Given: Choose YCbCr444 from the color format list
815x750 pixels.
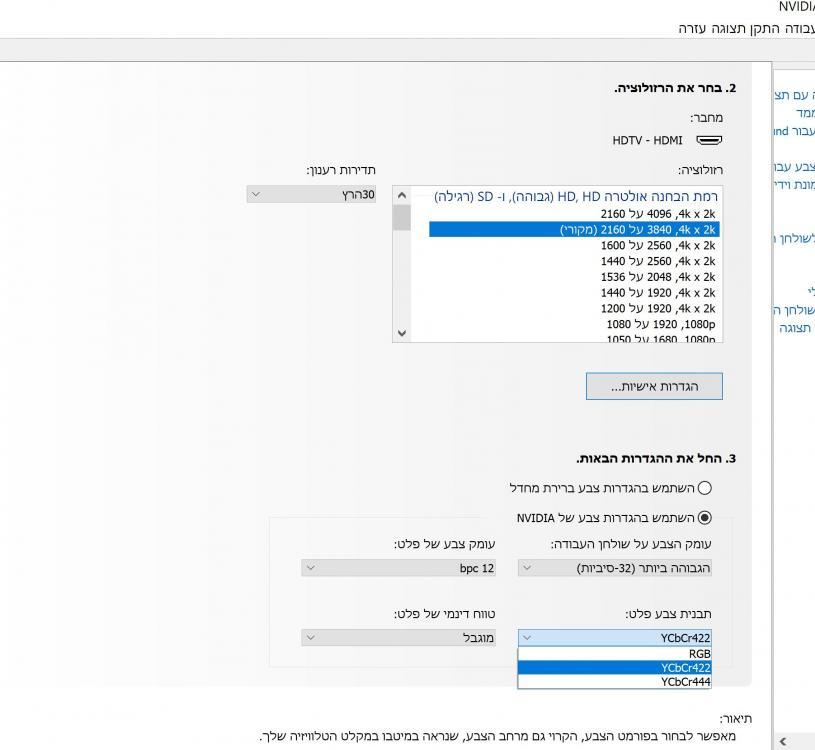Looking at the screenshot, I should pyautogui.click(x=614, y=682).
